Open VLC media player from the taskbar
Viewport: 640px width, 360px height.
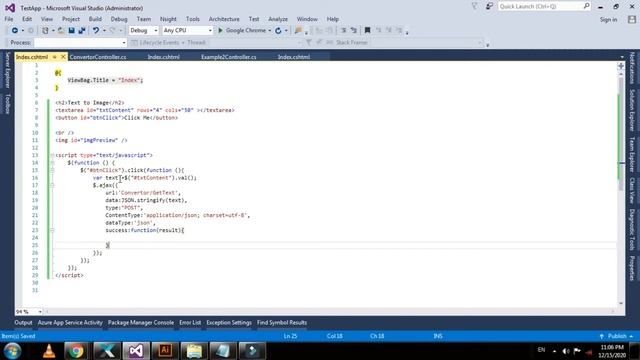(x=49, y=351)
